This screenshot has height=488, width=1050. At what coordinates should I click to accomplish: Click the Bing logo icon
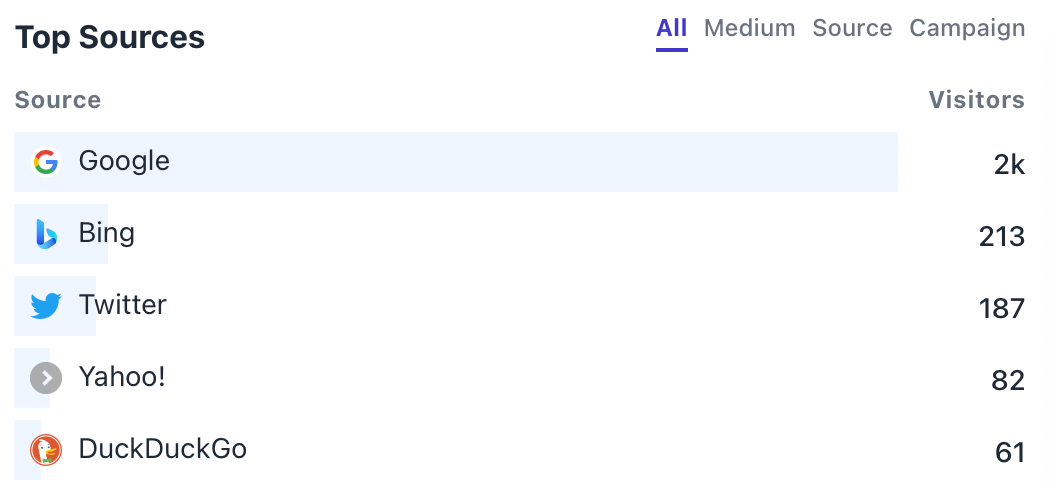pos(46,234)
